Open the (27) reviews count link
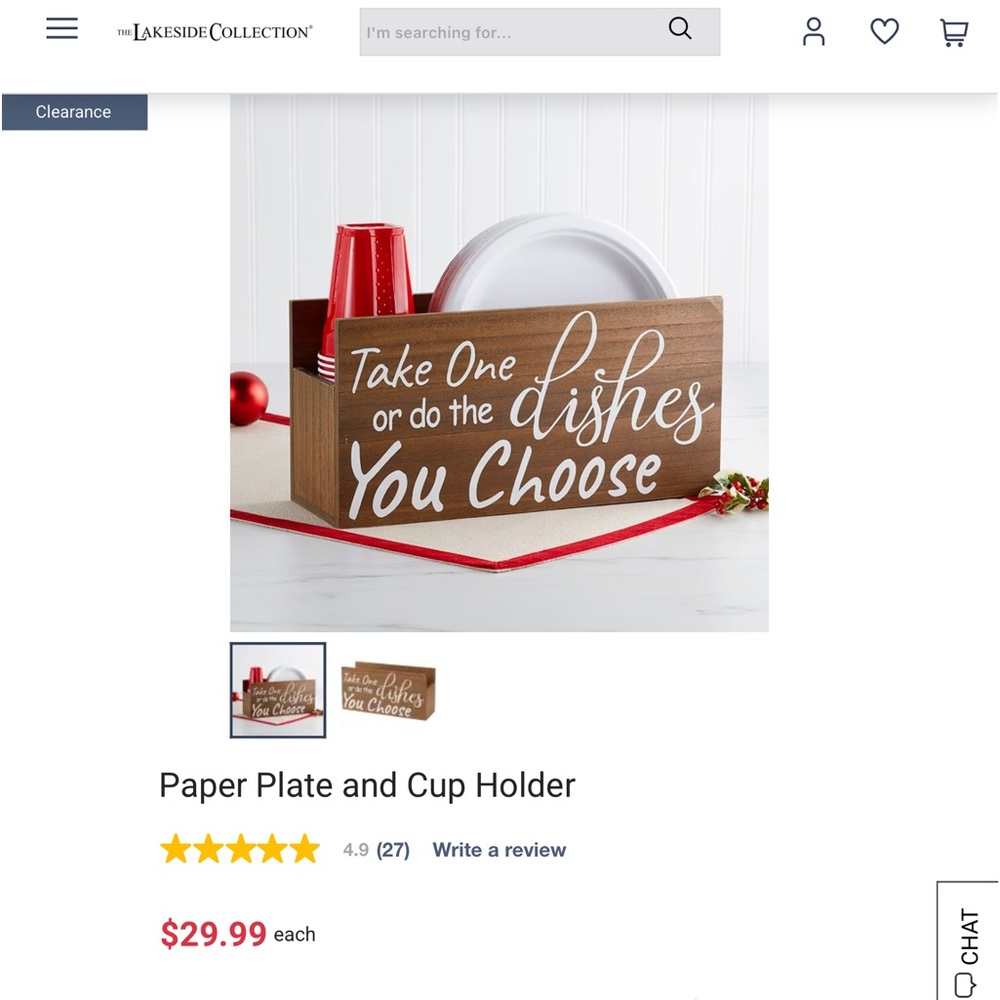 (393, 849)
